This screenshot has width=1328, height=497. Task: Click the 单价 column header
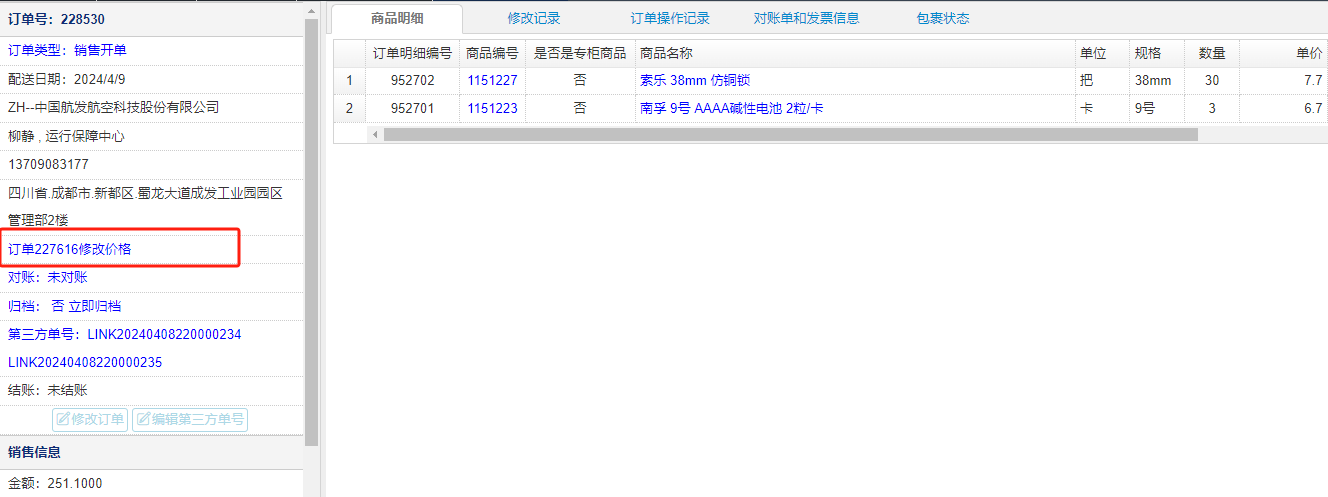tap(1284, 53)
